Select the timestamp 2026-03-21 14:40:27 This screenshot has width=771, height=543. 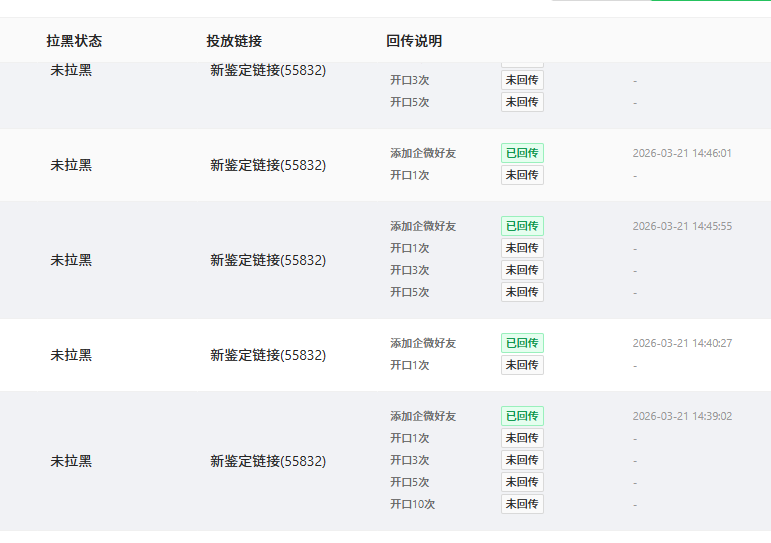click(682, 343)
